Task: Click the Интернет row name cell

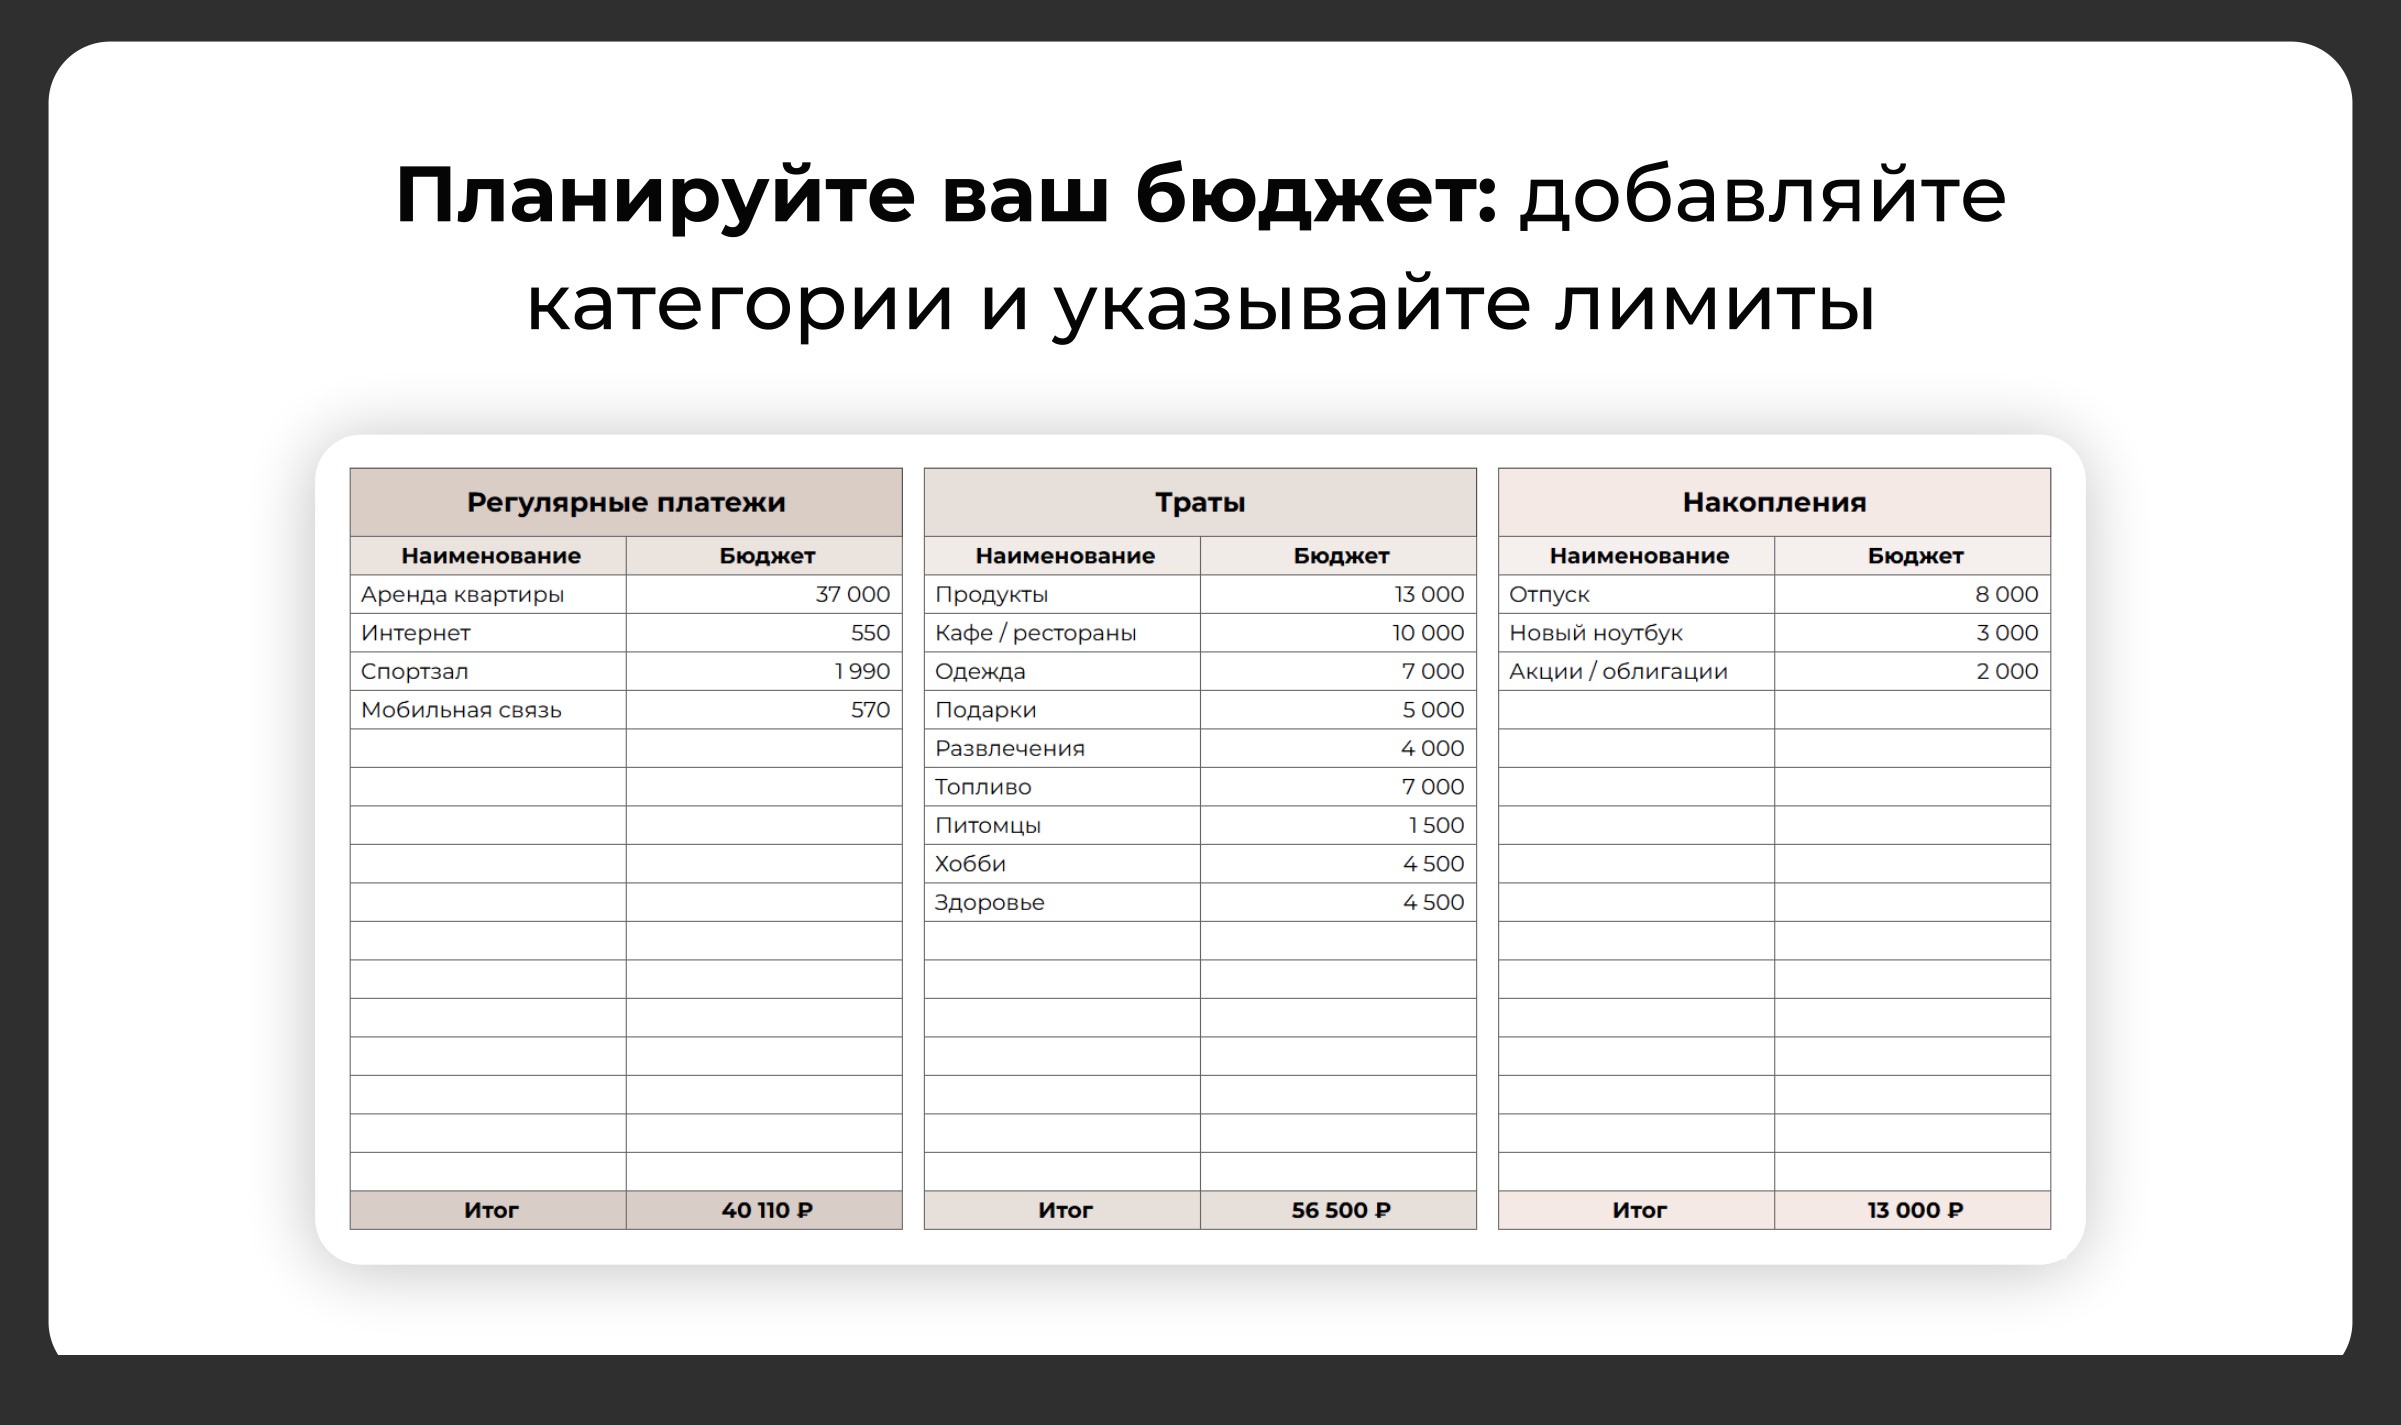Action: point(488,633)
